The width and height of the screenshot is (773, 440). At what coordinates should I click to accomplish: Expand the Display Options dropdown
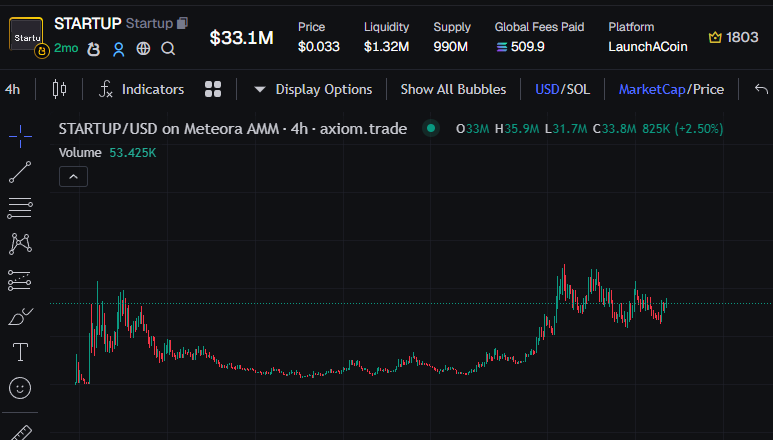[313, 89]
